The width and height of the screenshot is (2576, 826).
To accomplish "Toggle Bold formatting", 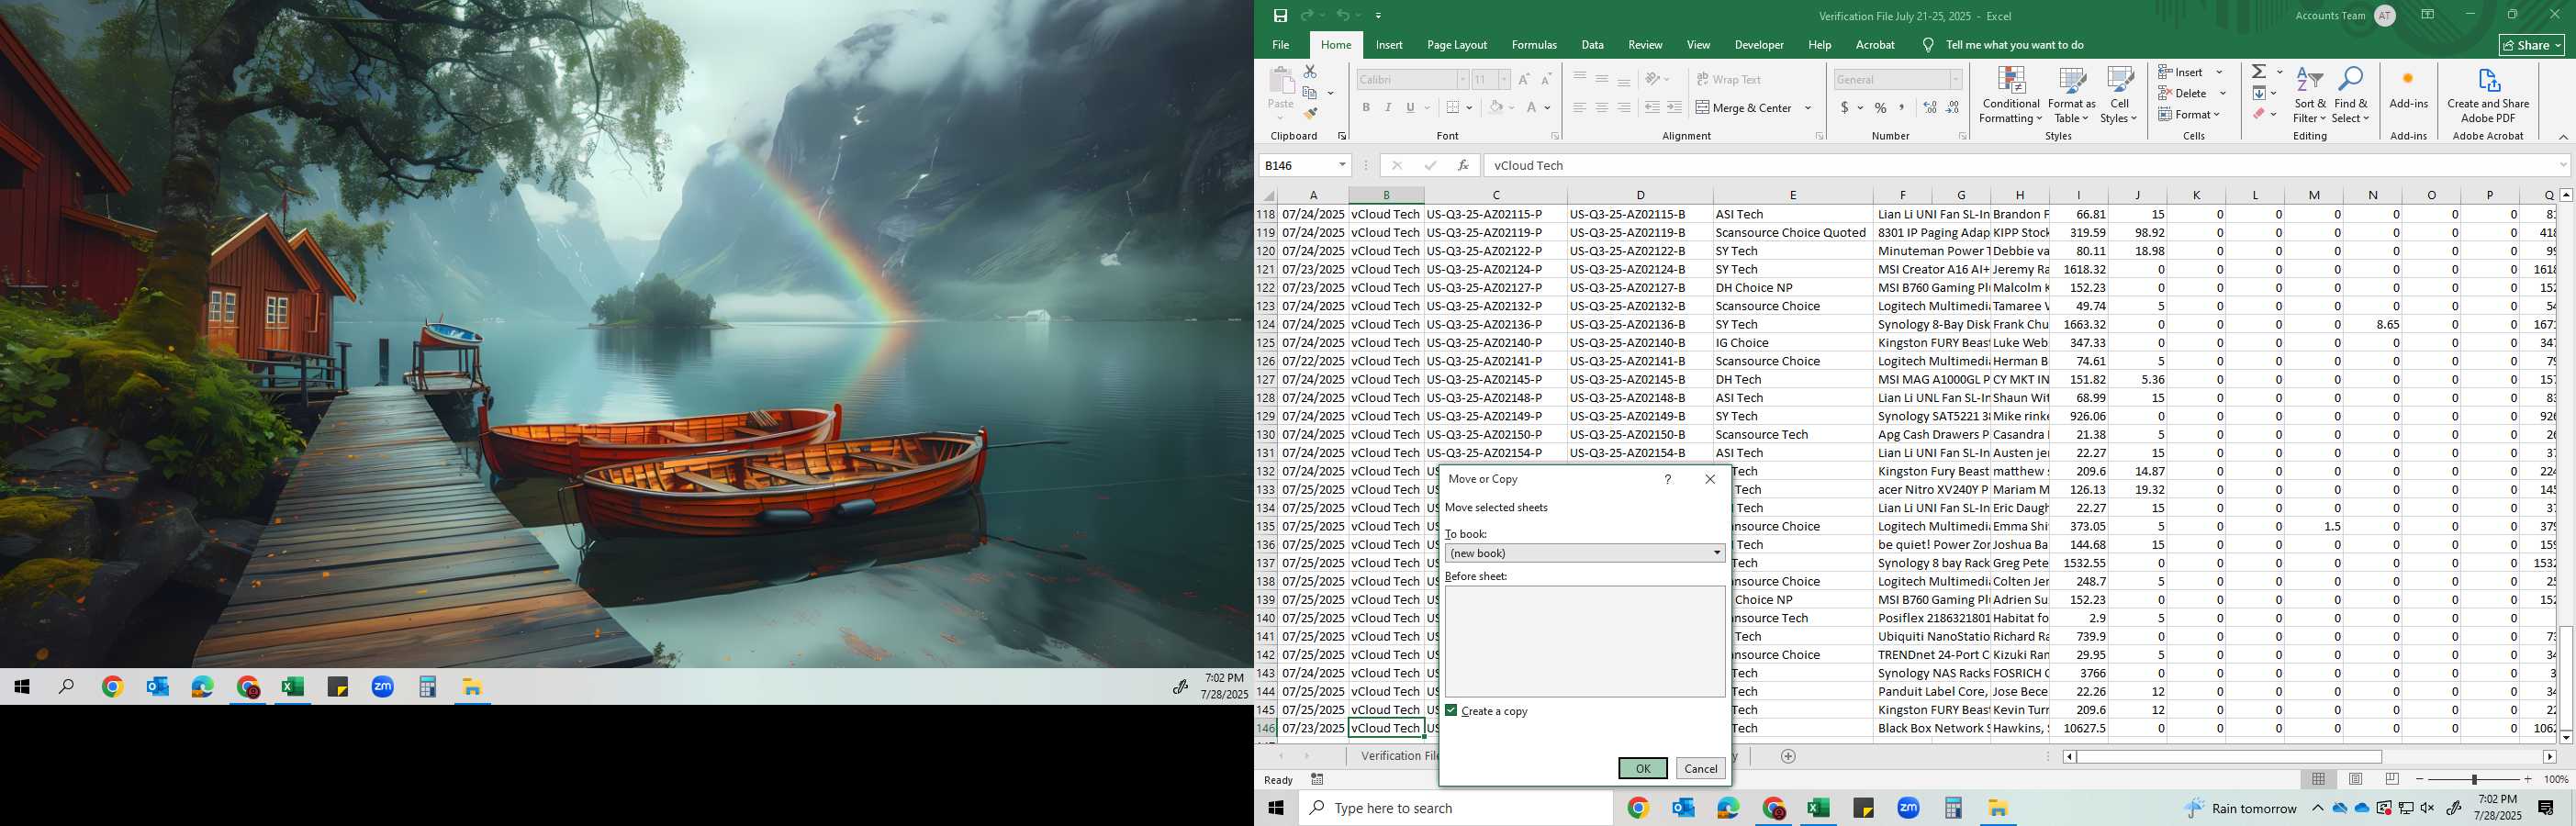I will (1366, 108).
